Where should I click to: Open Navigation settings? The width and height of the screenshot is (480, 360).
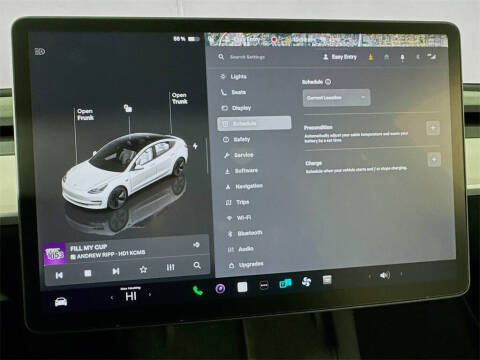pyautogui.click(x=244, y=186)
